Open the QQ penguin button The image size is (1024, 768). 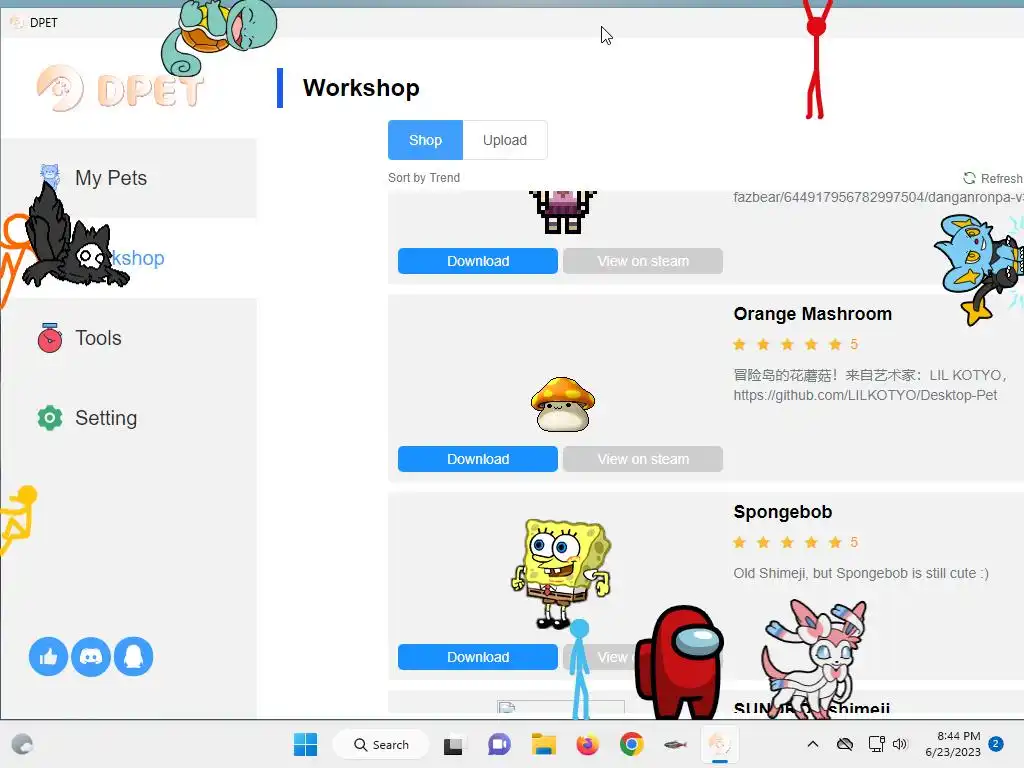[133, 656]
